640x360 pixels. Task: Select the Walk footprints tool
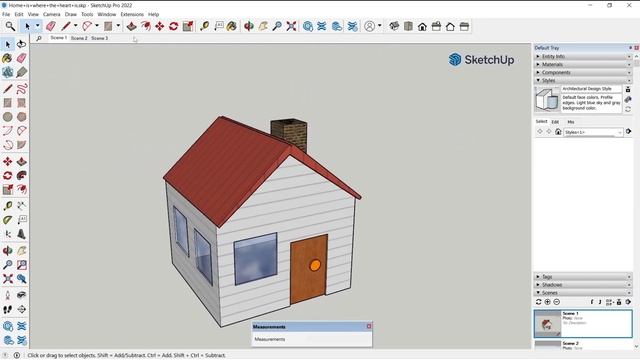pyautogui.click(x=7, y=309)
